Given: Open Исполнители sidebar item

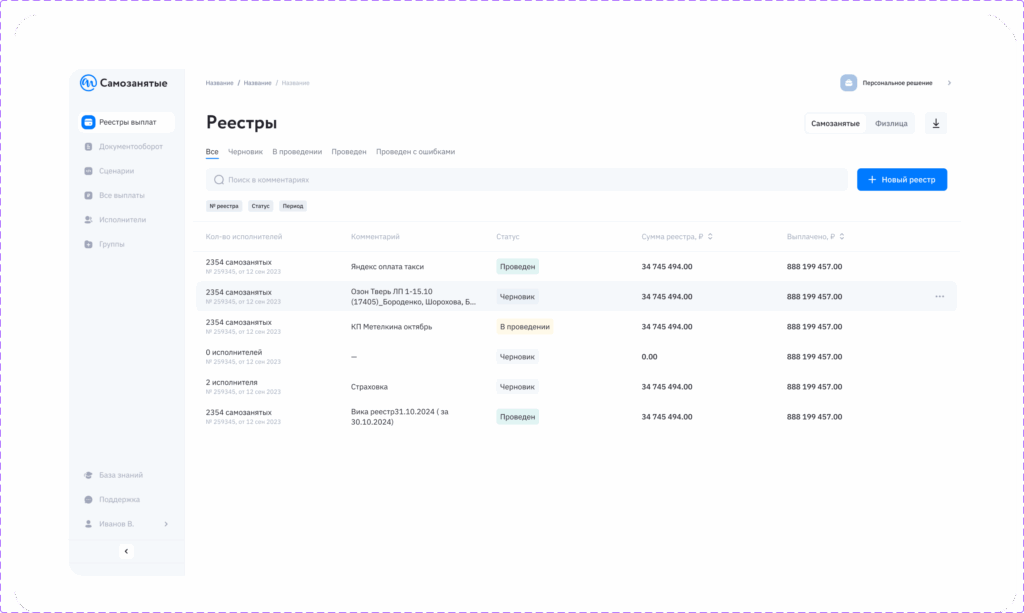Looking at the screenshot, I should pos(122,219).
